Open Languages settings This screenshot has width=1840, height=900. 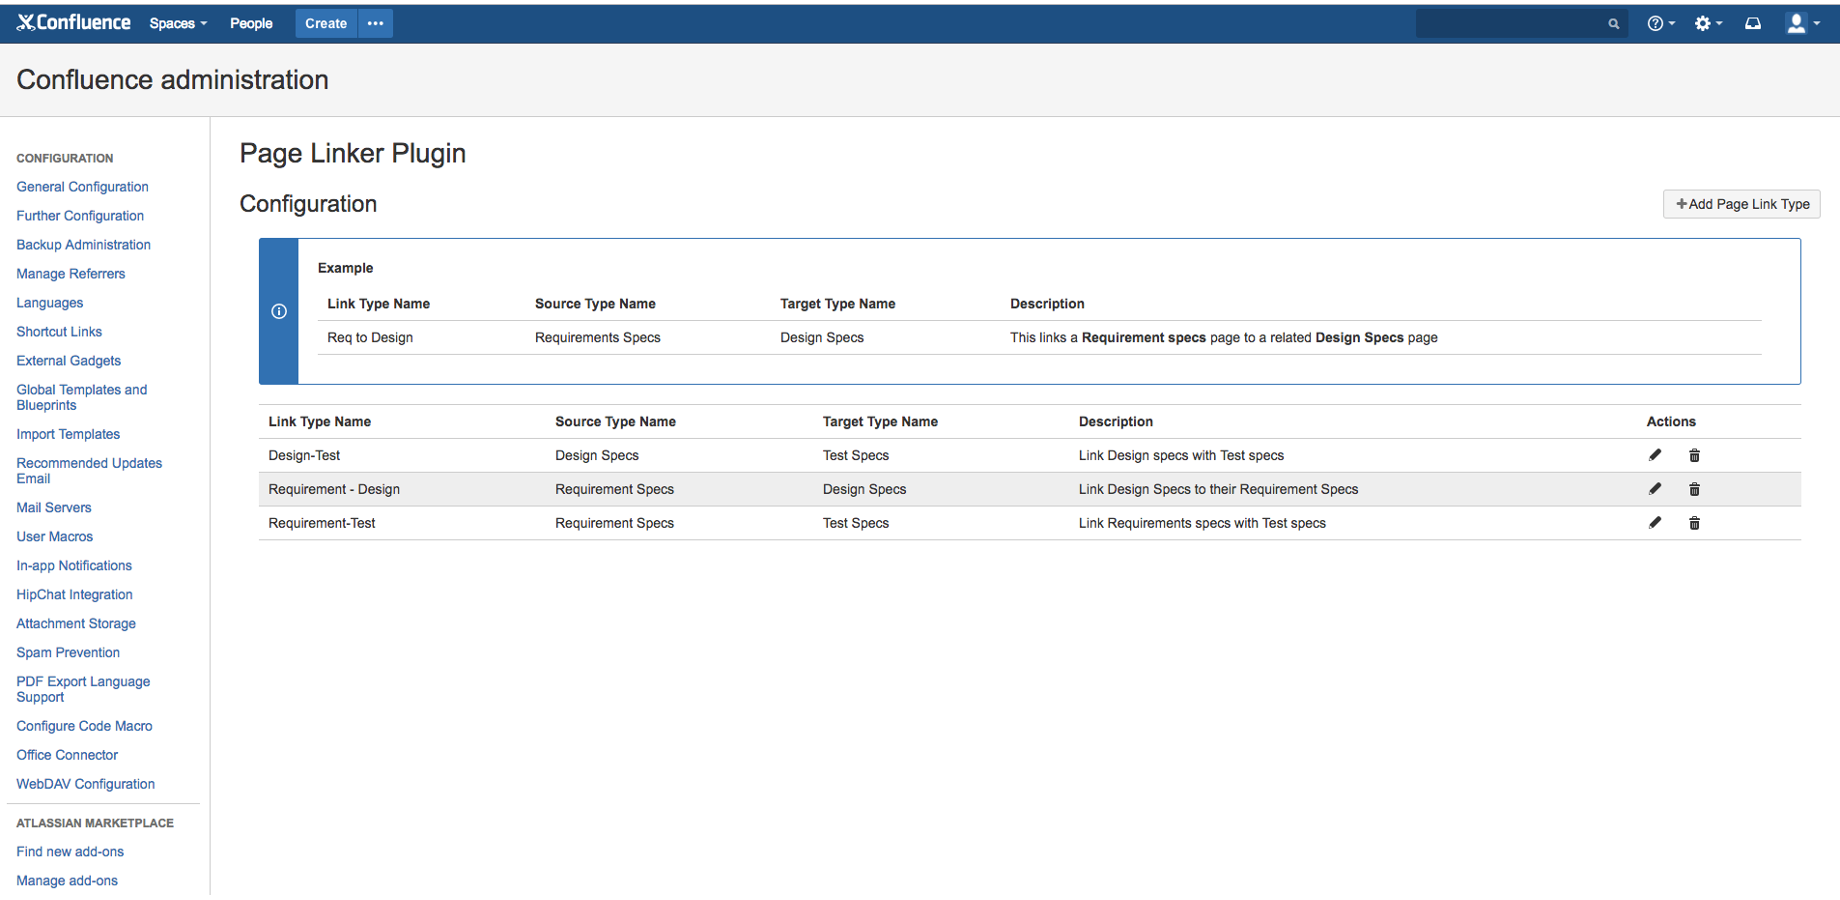[49, 303]
